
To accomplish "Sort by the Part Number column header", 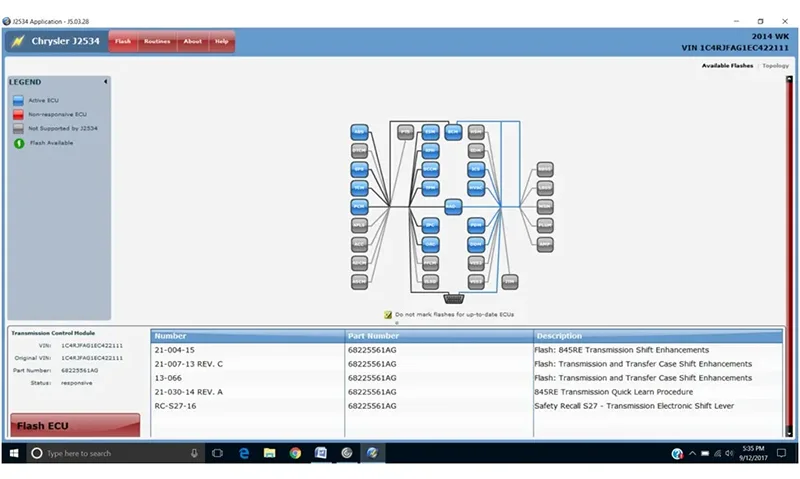I will click(439, 336).
